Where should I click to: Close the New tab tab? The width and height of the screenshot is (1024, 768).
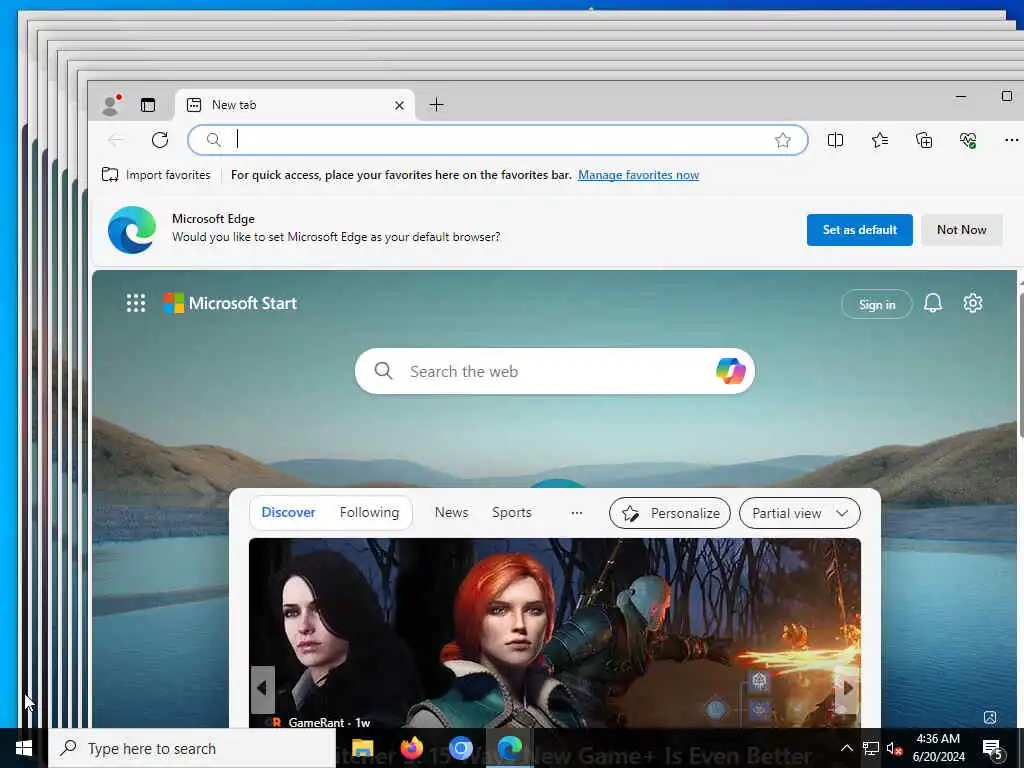pyautogui.click(x=399, y=105)
